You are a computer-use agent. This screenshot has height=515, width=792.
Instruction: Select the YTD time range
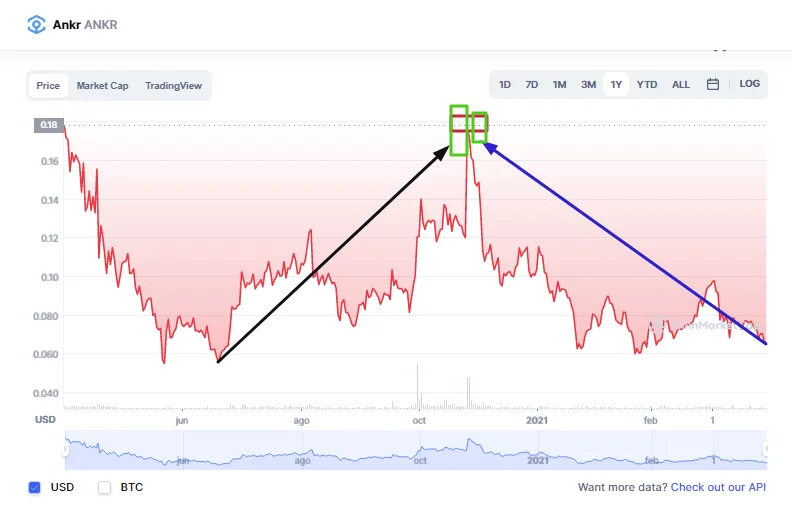coord(647,84)
